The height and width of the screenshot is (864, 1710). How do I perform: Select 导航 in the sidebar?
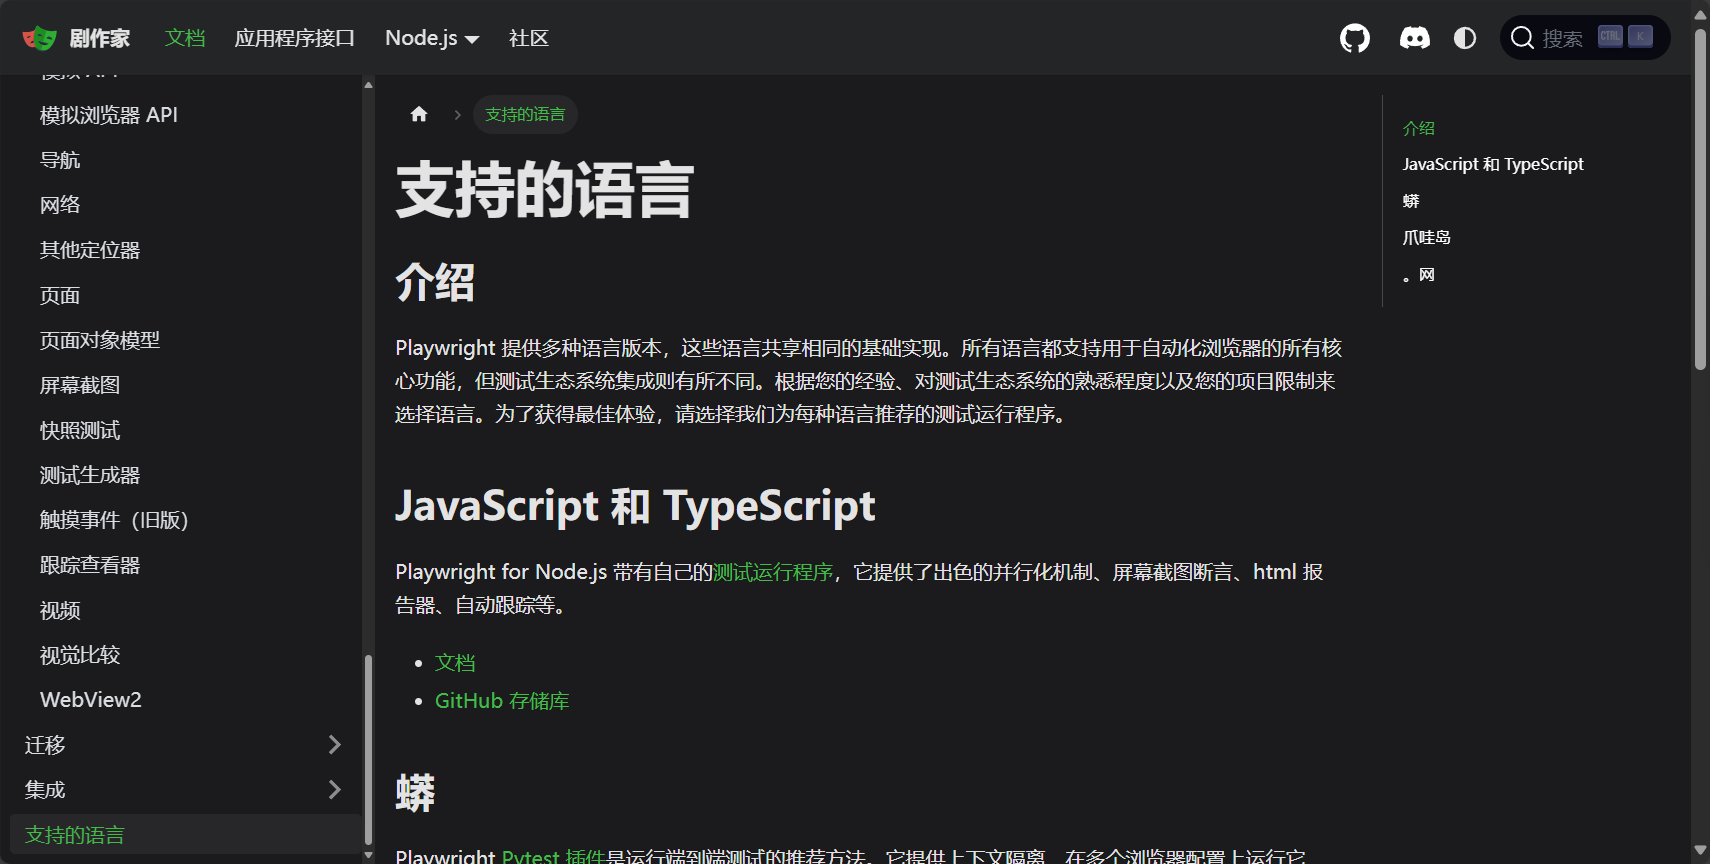tap(60, 160)
